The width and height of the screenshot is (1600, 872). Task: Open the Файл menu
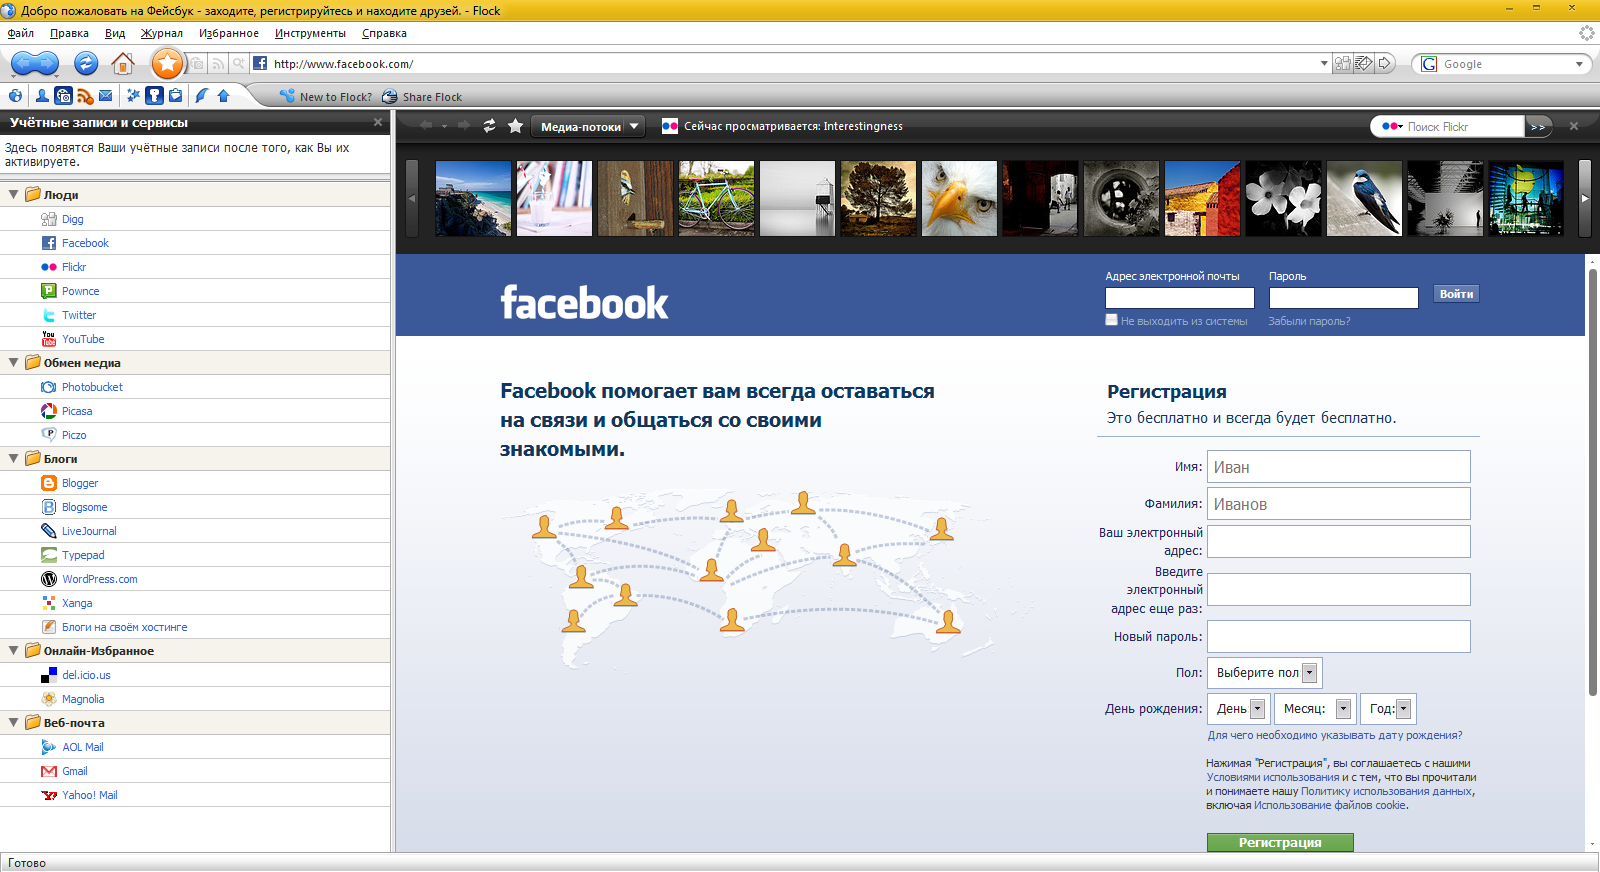(21, 33)
